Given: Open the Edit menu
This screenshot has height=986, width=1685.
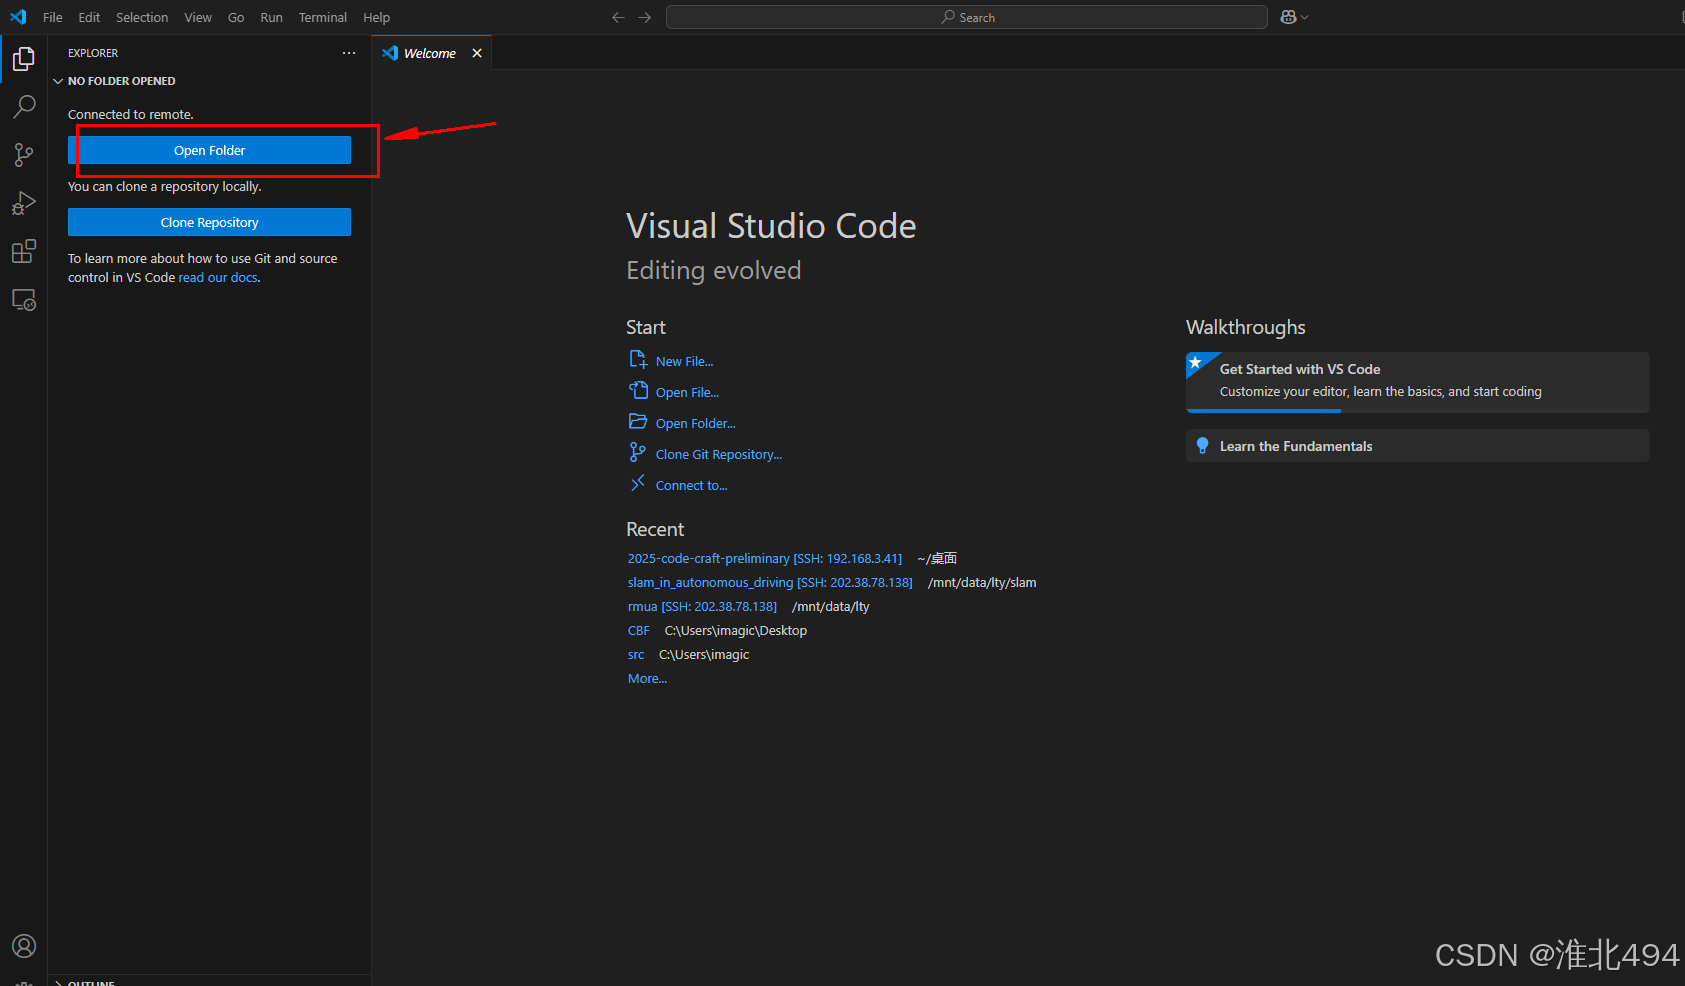Looking at the screenshot, I should [x=89, y=17].
